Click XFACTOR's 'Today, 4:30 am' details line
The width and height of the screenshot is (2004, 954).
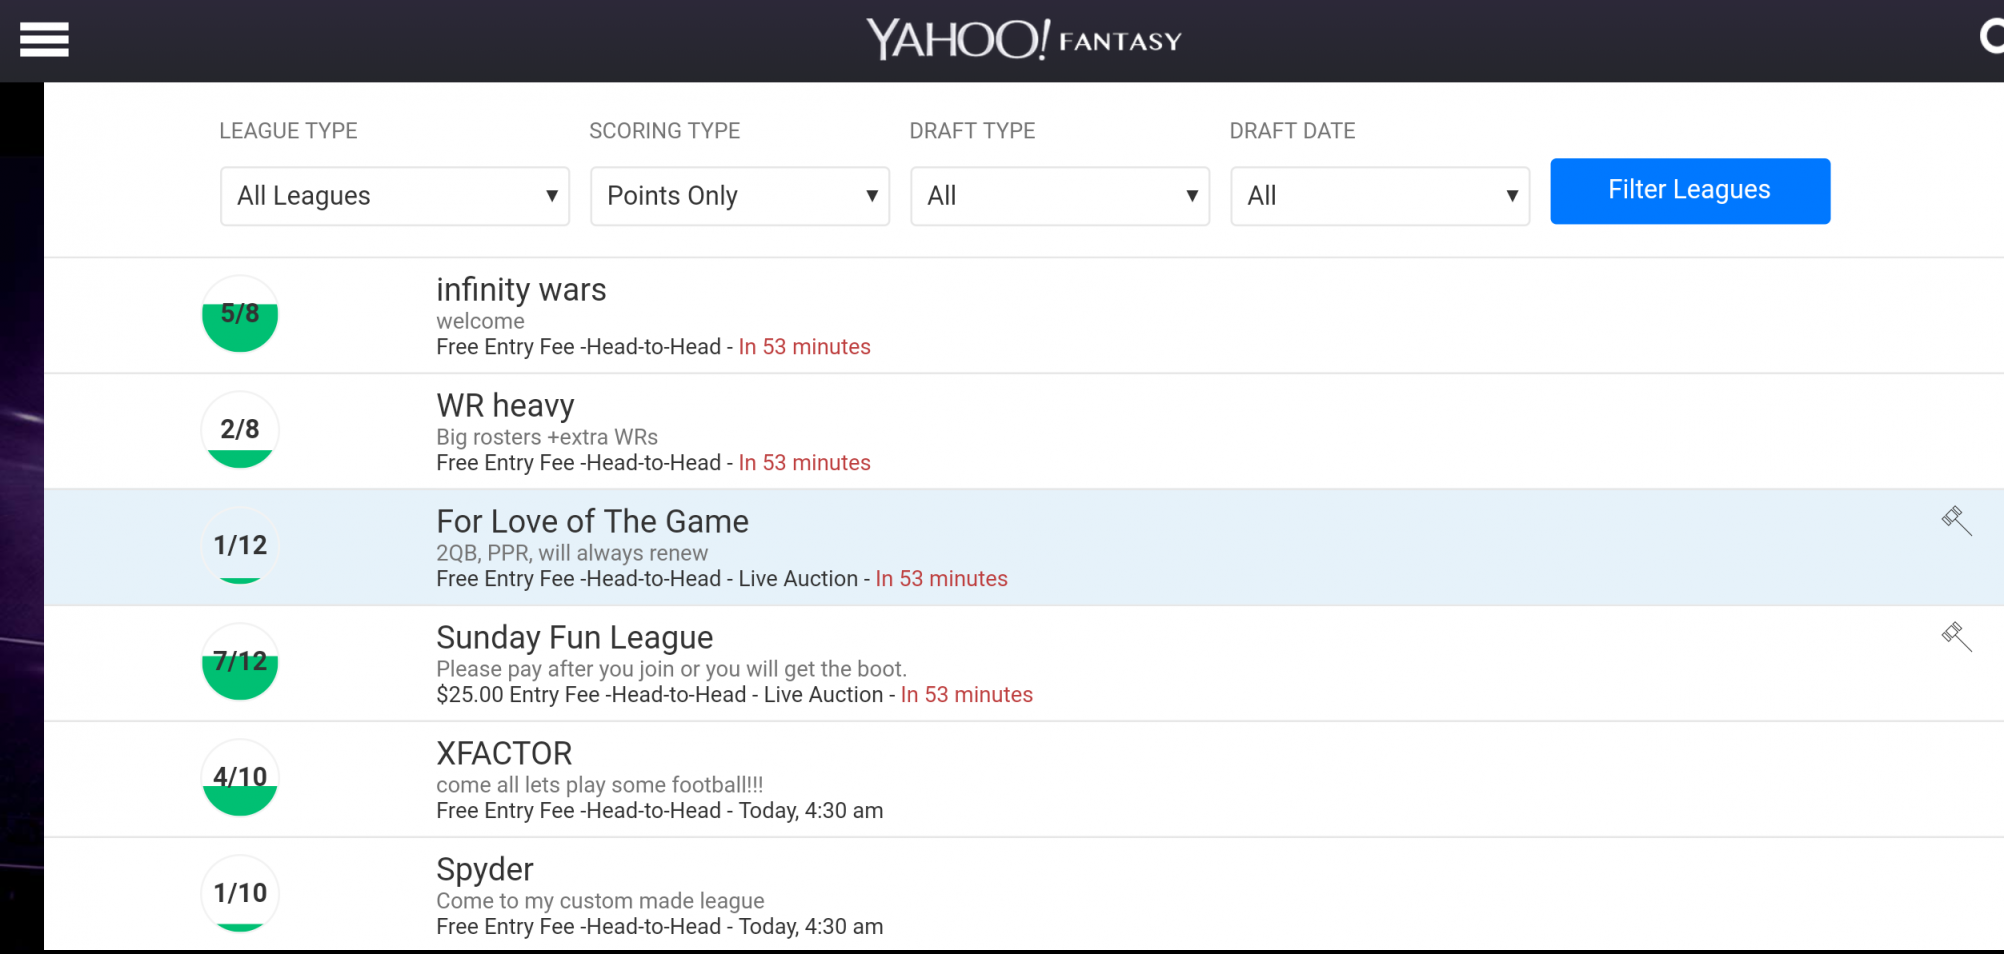[659, 811]
